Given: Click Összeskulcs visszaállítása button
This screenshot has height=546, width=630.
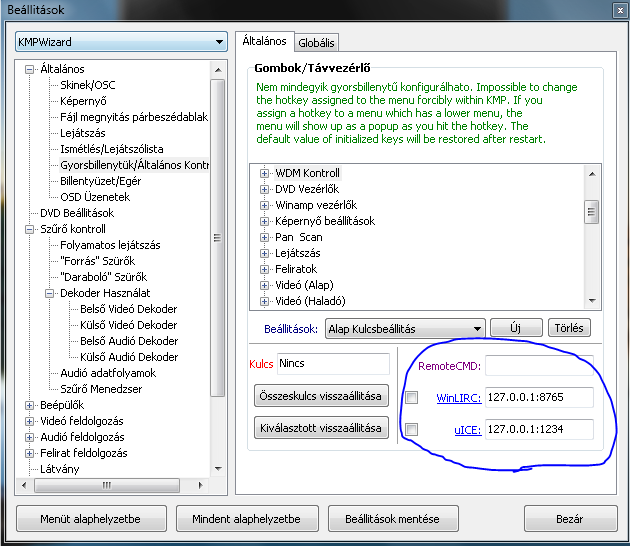Looking at the screenshot, I should [x=321, y=396].
